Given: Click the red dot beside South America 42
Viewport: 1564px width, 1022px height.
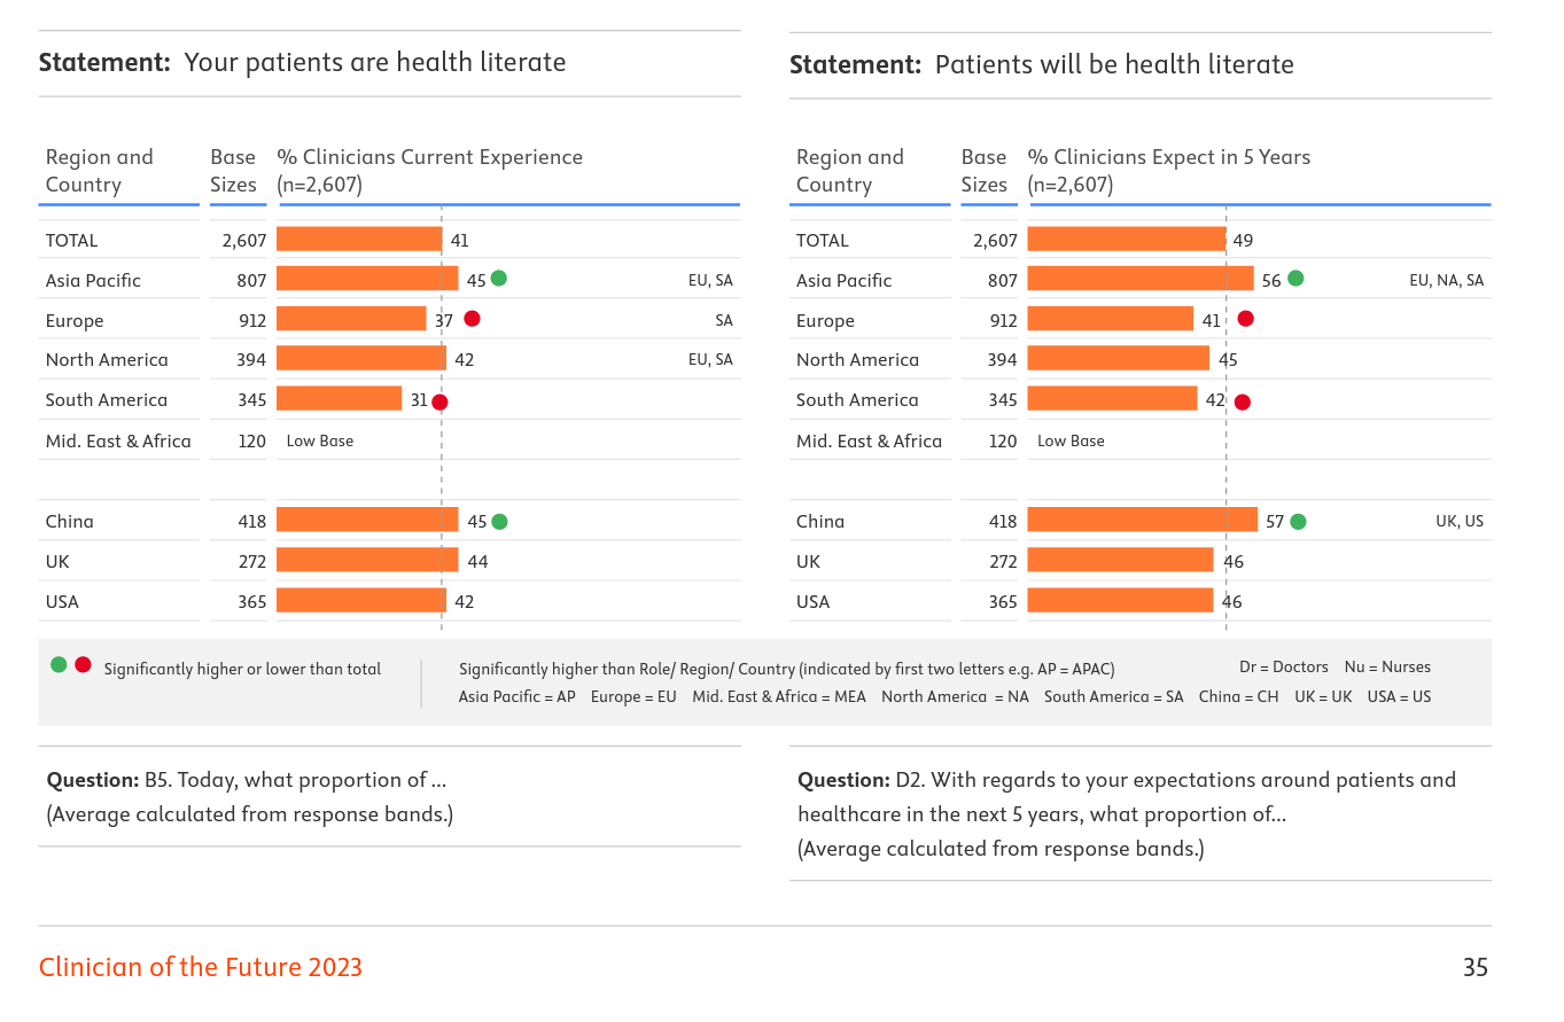Looking at the screenshot, I should tap(1242, 402).
